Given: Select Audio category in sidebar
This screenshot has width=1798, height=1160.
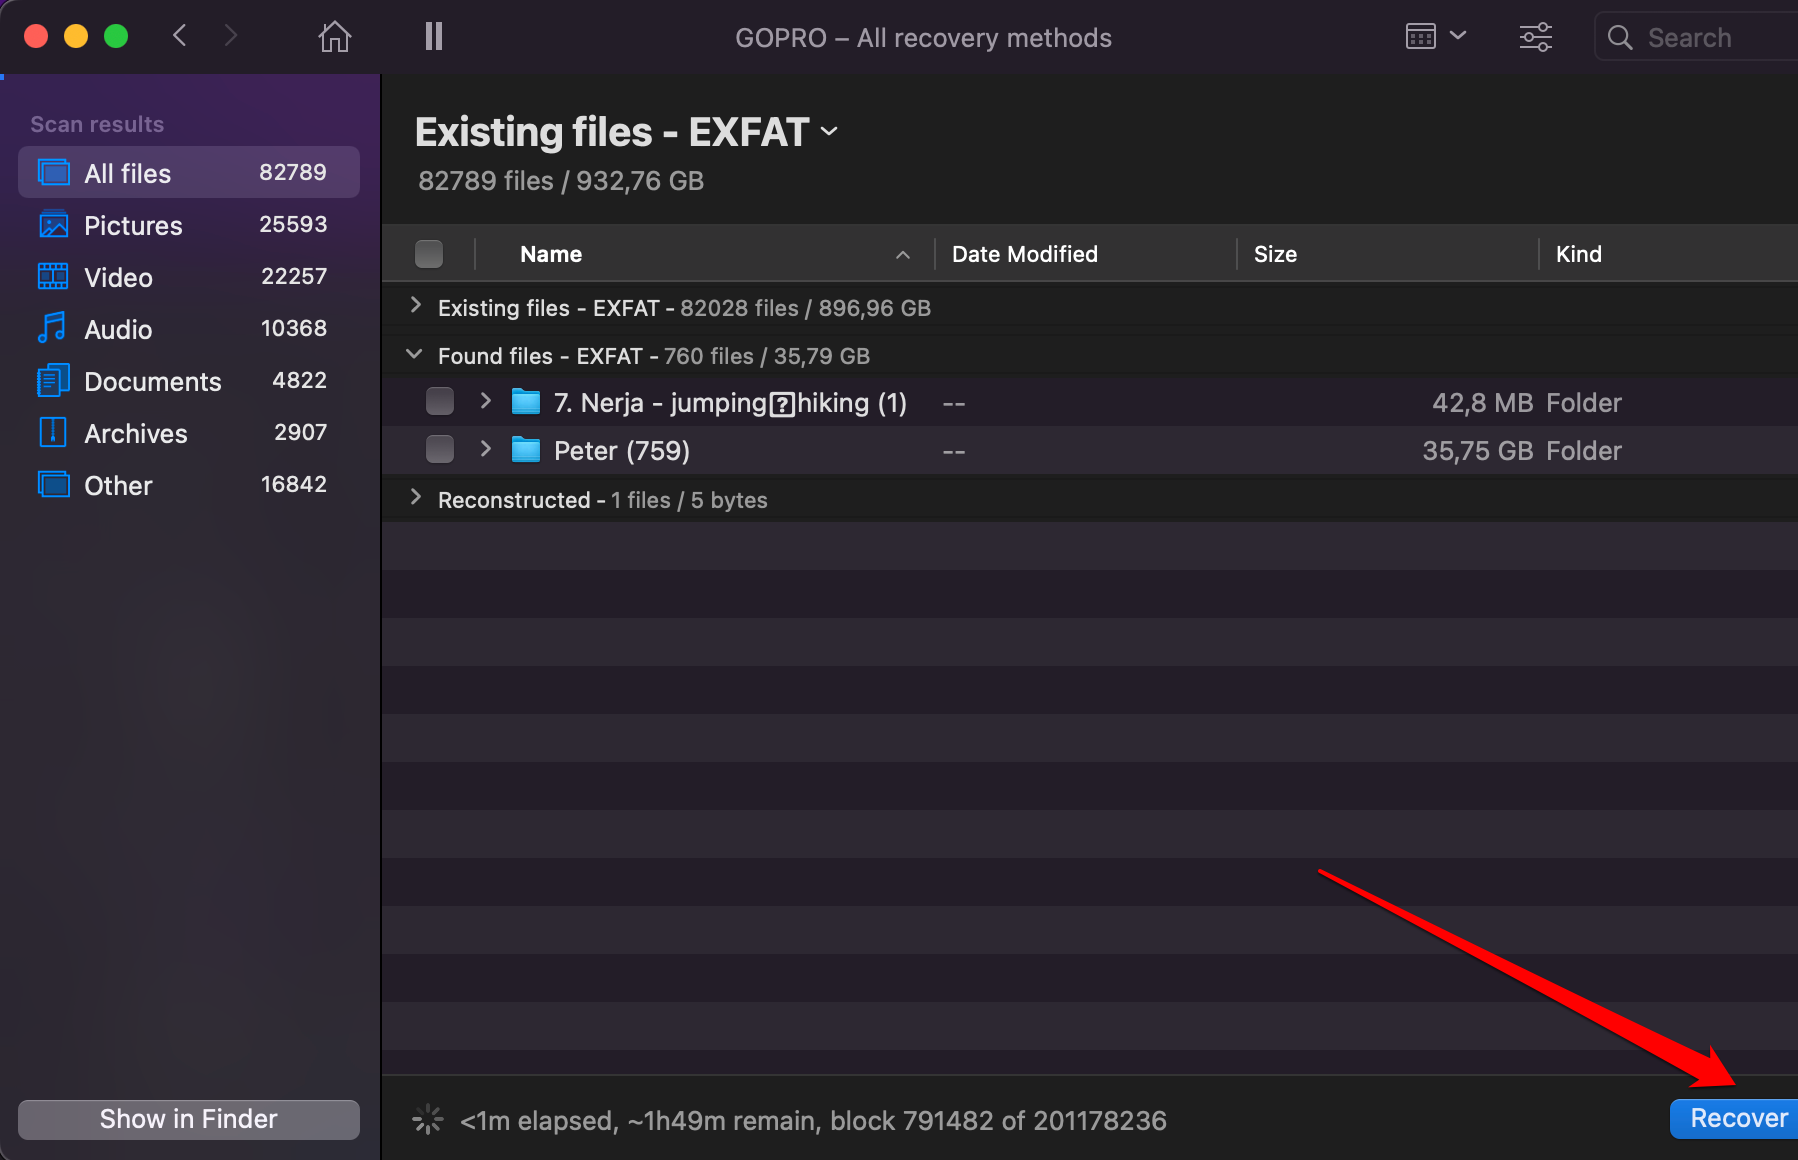Looking at the screenshot, I should [189, 329].
